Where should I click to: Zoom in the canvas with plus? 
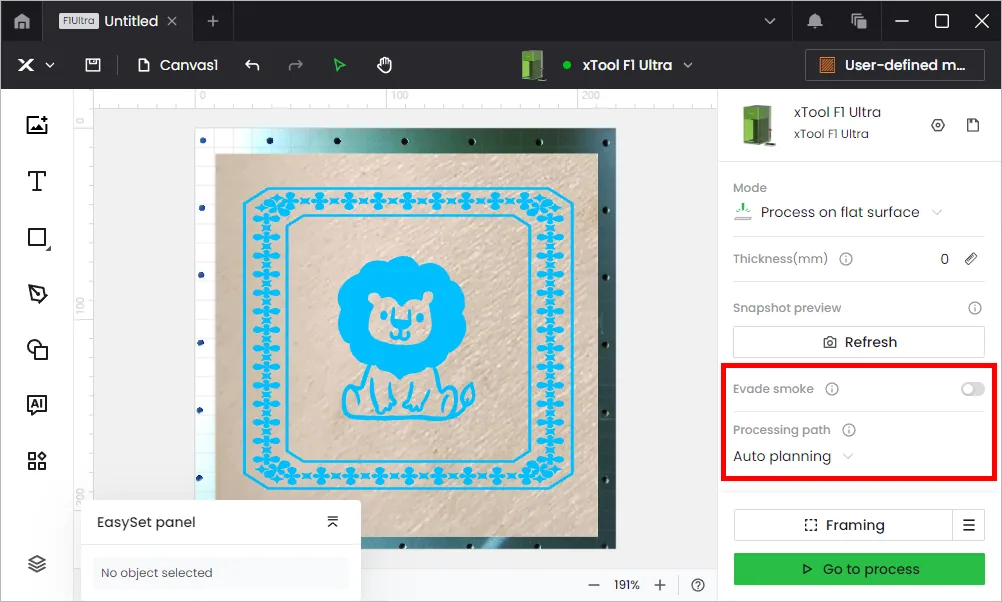[x=659, y=585]
